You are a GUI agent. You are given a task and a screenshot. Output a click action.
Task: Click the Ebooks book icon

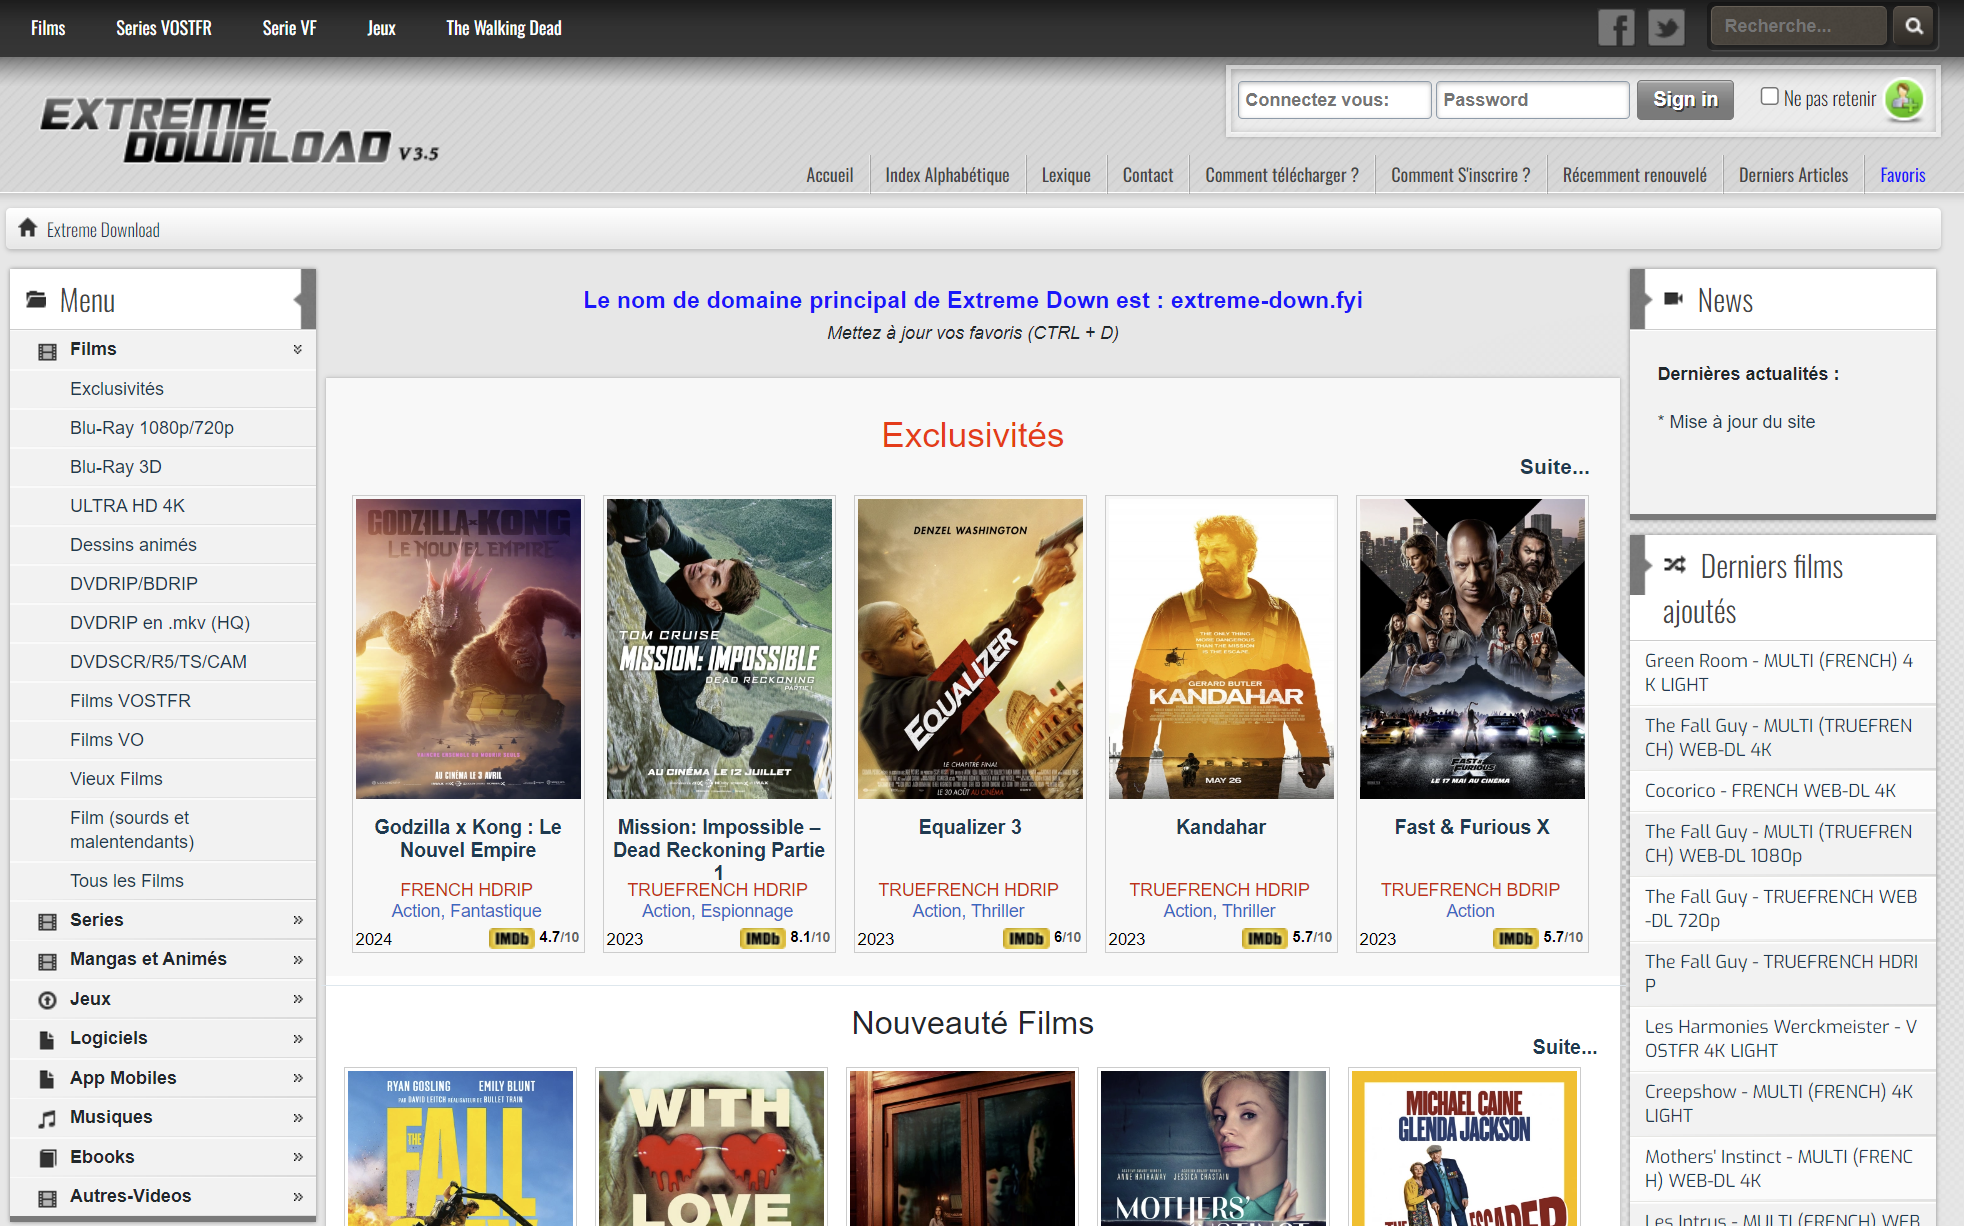point(47,1158)
